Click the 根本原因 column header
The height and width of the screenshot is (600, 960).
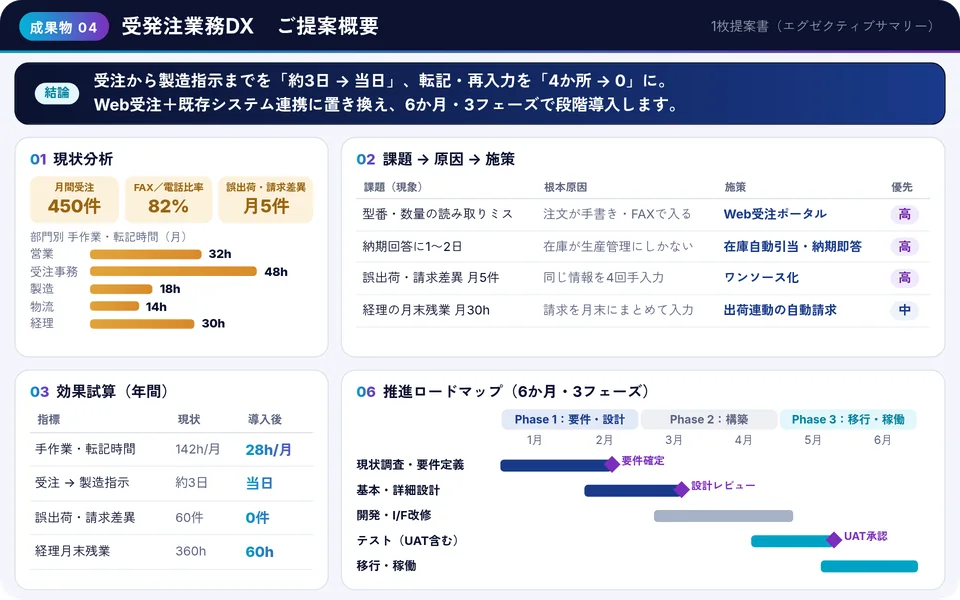[565, 187]
